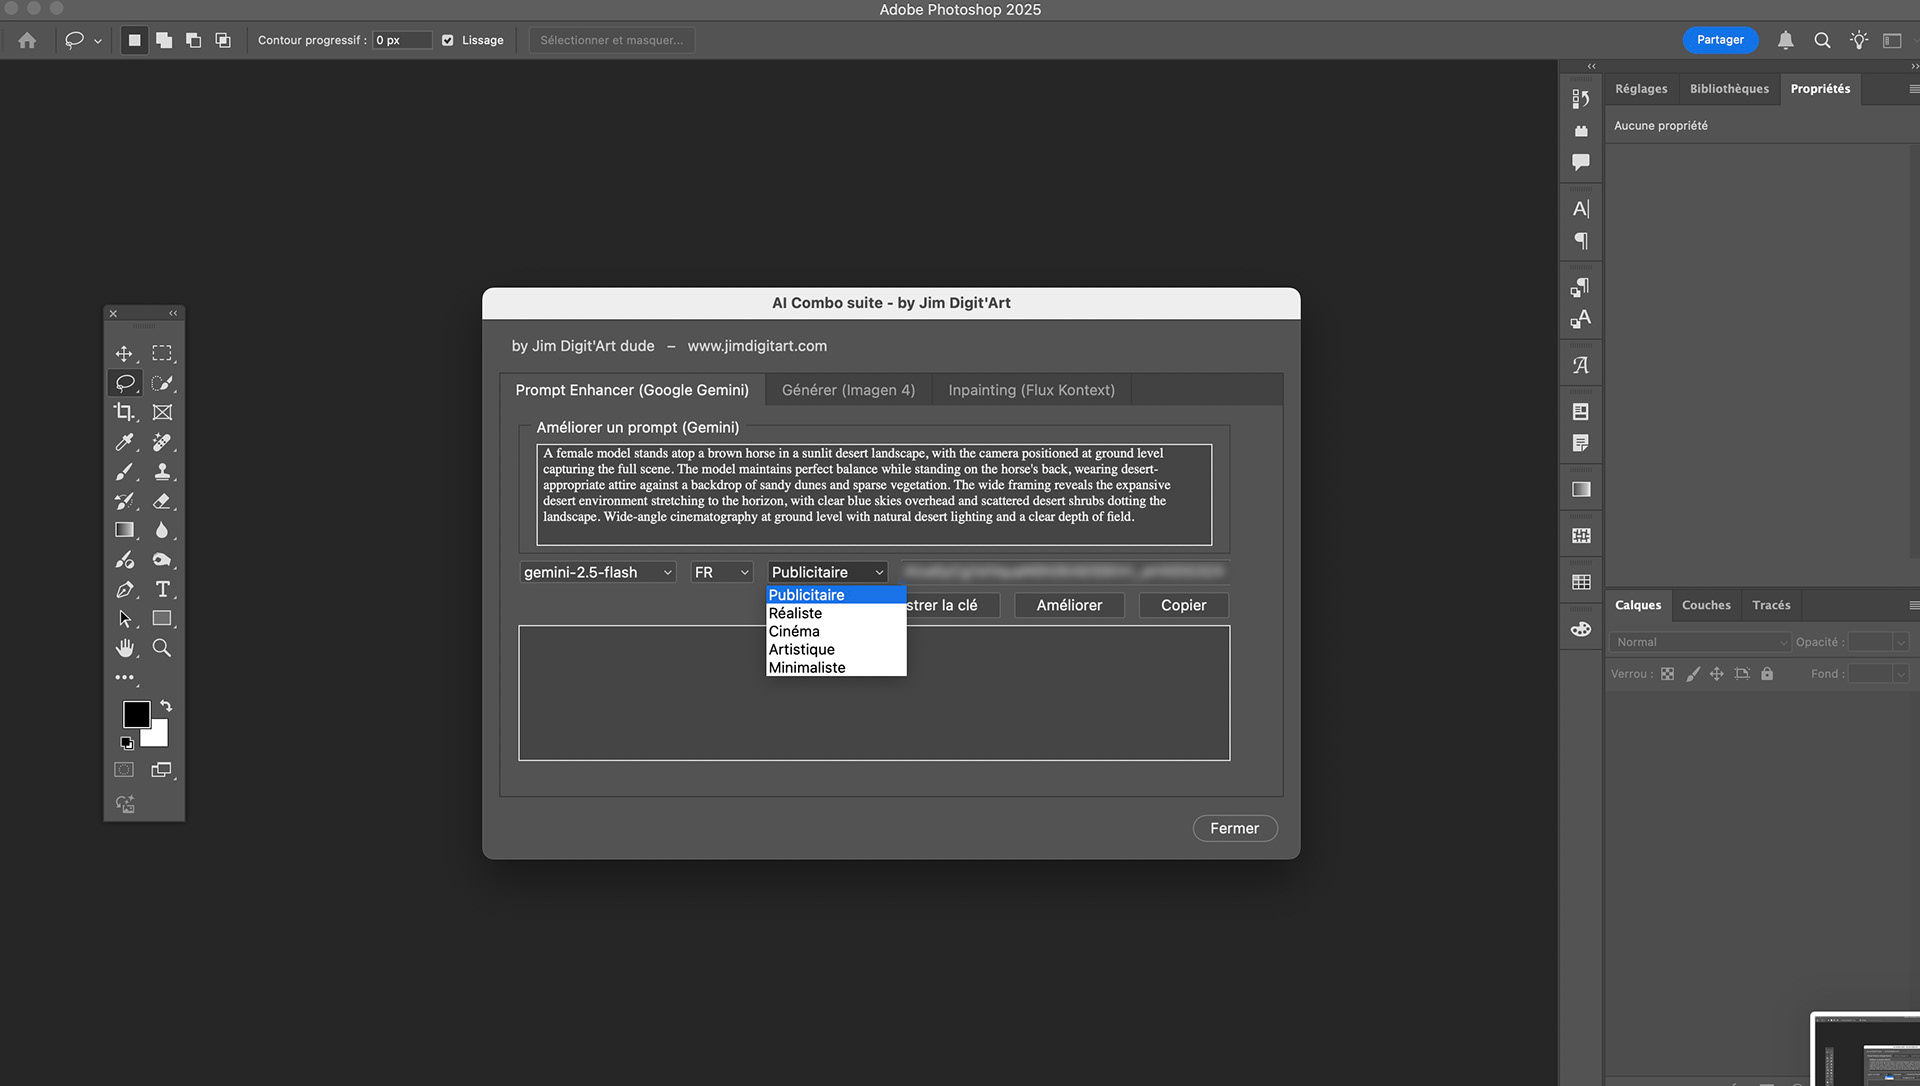
Task: Click the Generate Image icon in the toolbox
Action: [x=124, y=804]
